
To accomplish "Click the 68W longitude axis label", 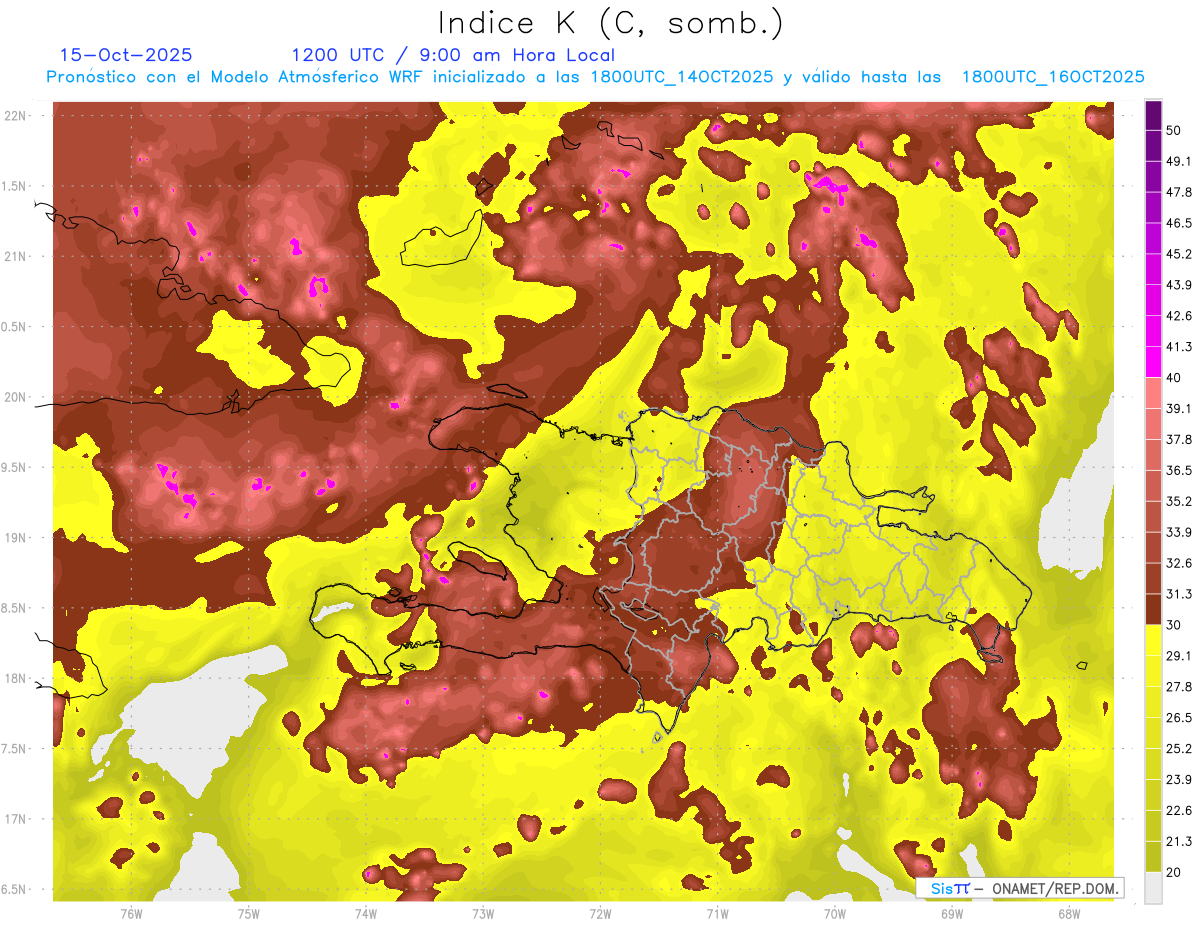I will [1068, 913].
